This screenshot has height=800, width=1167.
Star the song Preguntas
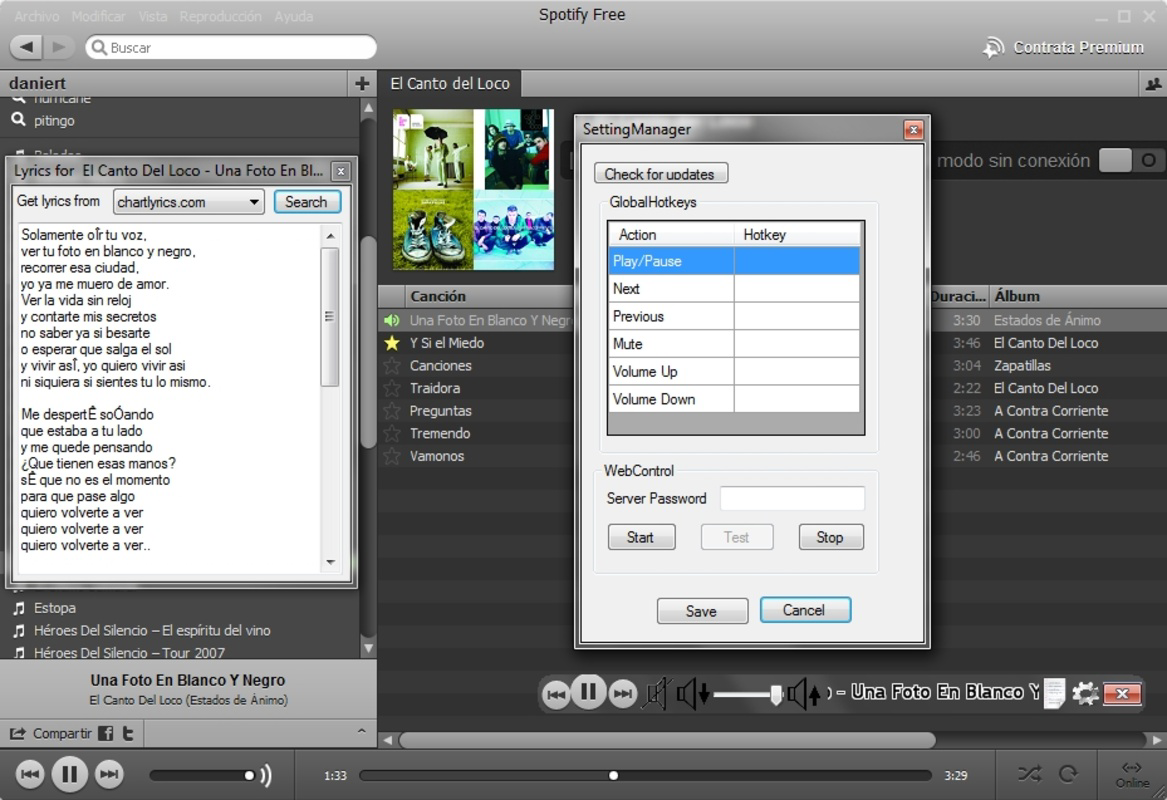tap(391, 411)
